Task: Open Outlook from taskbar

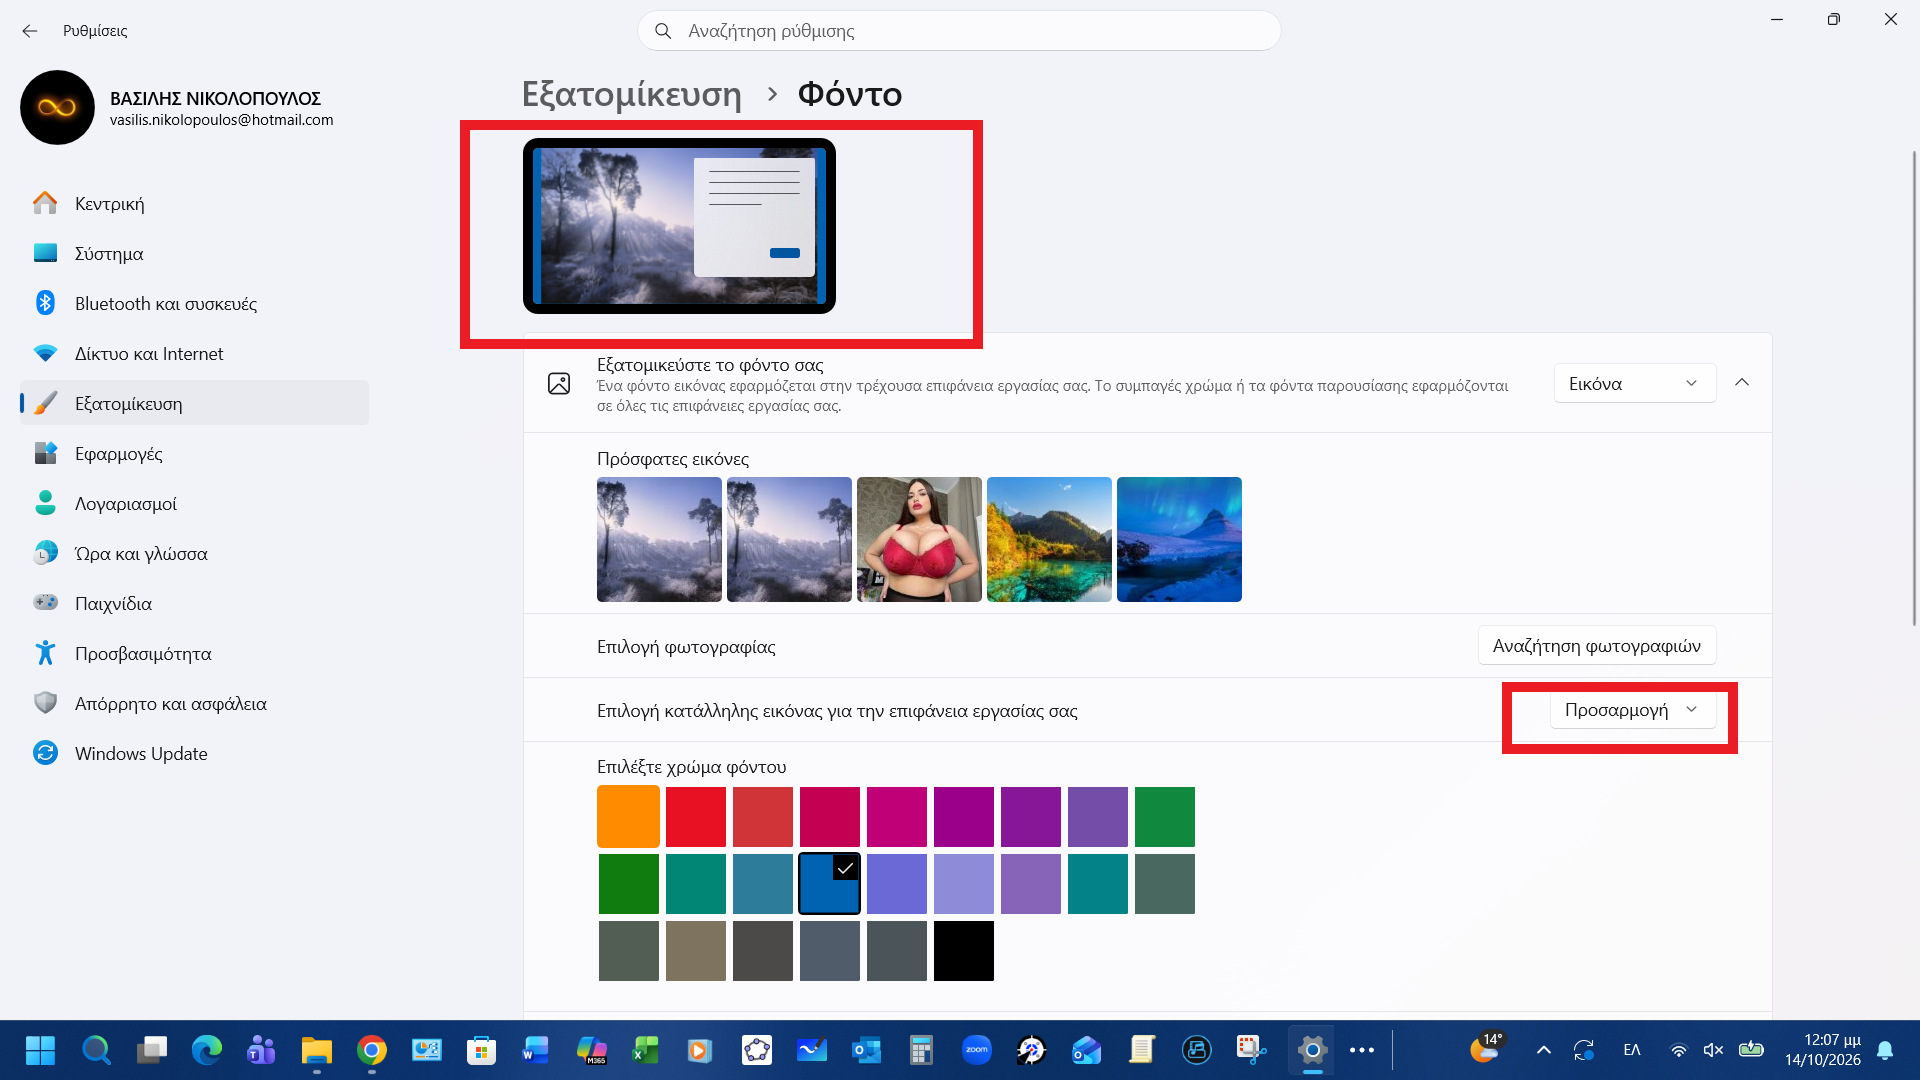Action: tap(866, 1050)
